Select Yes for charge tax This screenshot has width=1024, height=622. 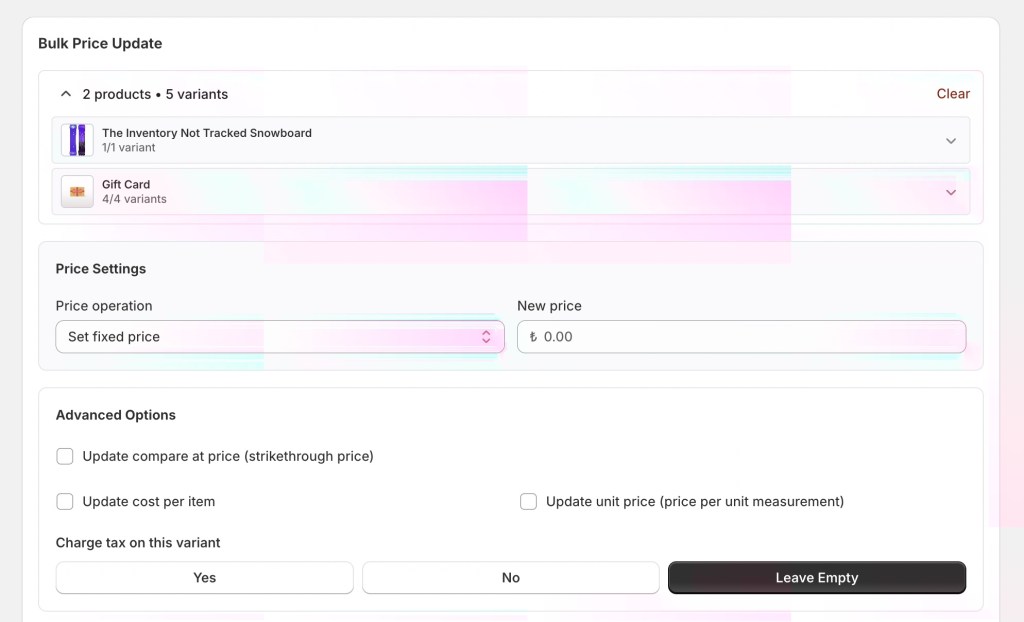point(204,578)
